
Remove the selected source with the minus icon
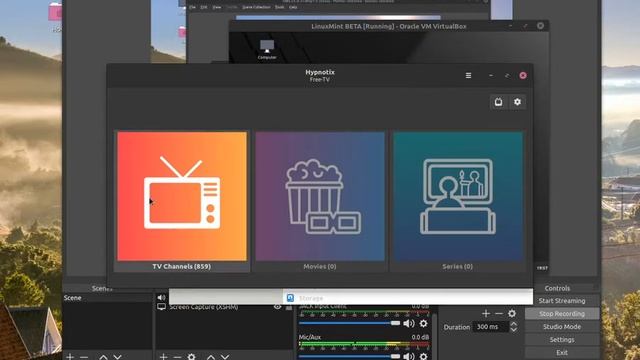[177, 356]
